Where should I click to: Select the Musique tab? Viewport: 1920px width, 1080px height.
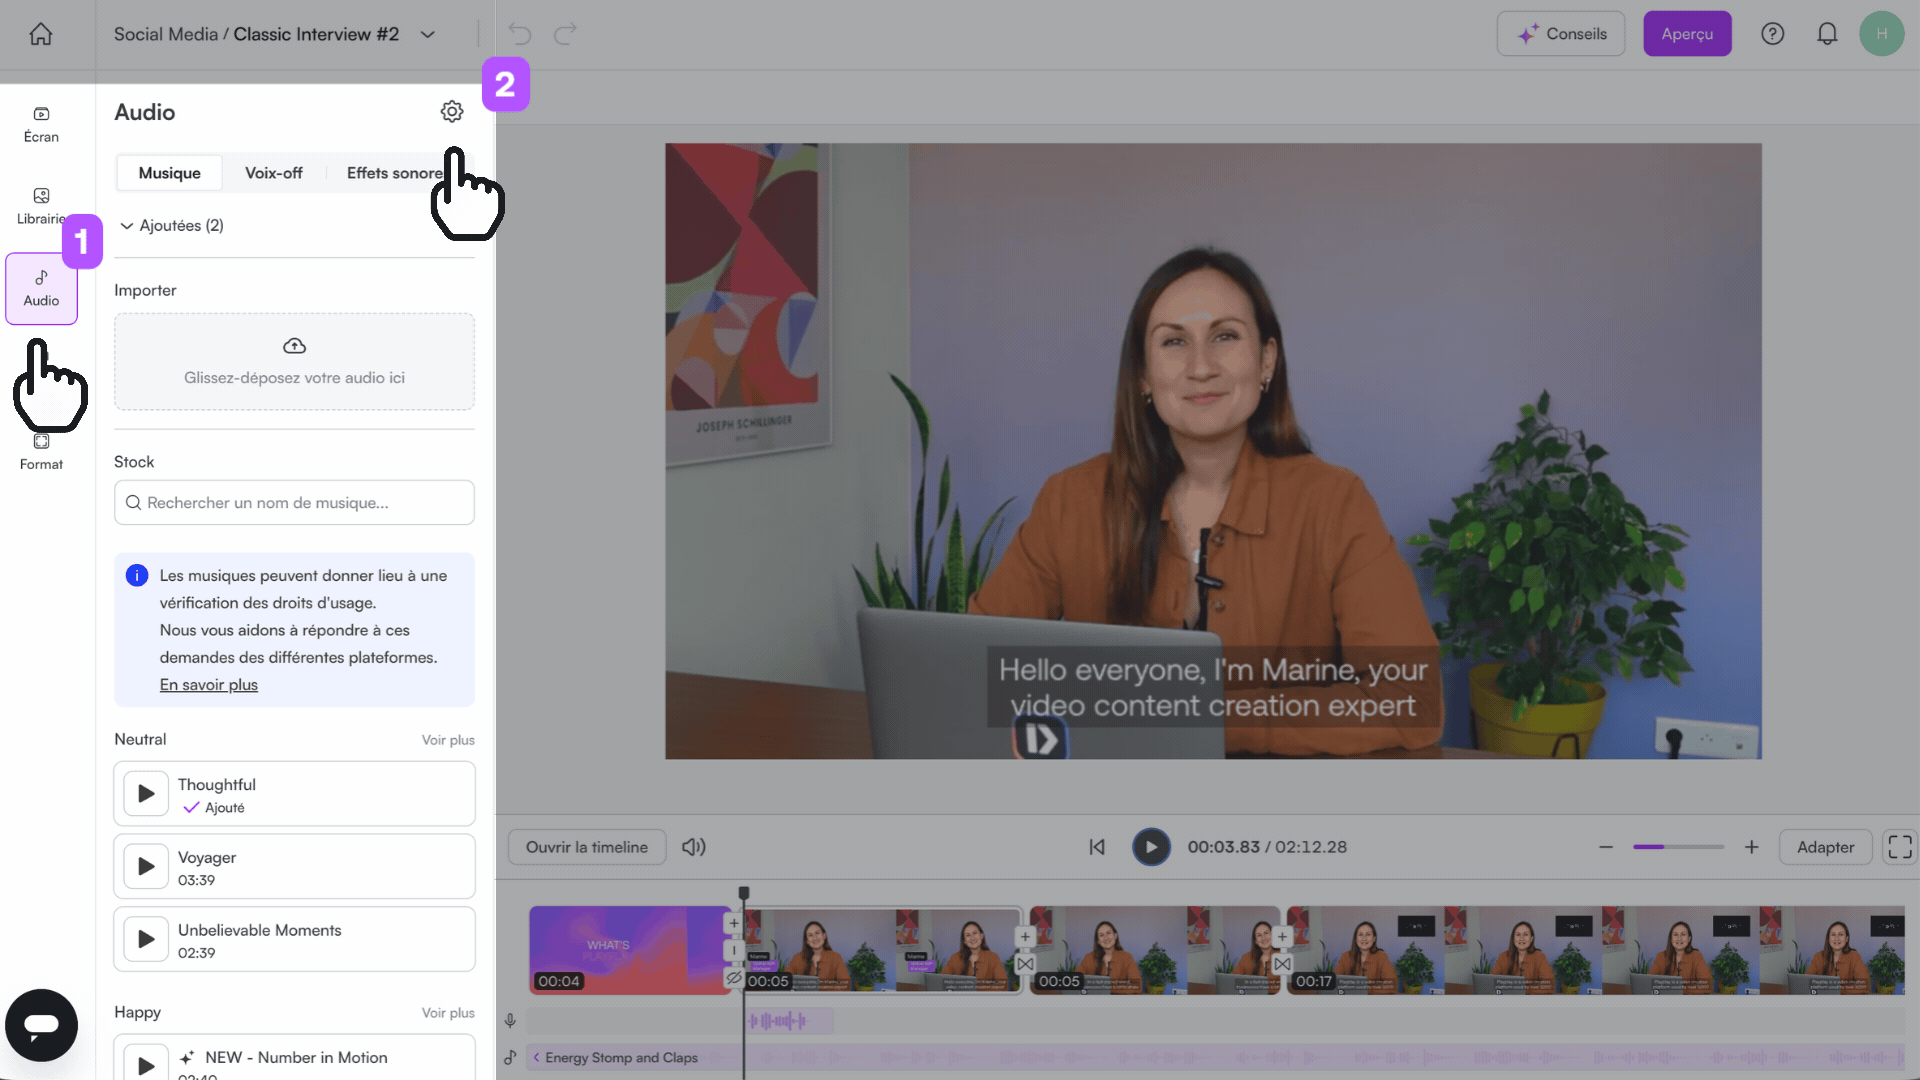click(169, 173)
